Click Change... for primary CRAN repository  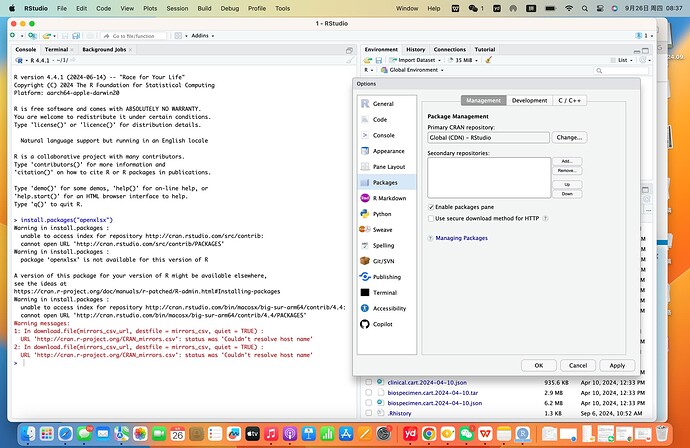tap(569, 137)
